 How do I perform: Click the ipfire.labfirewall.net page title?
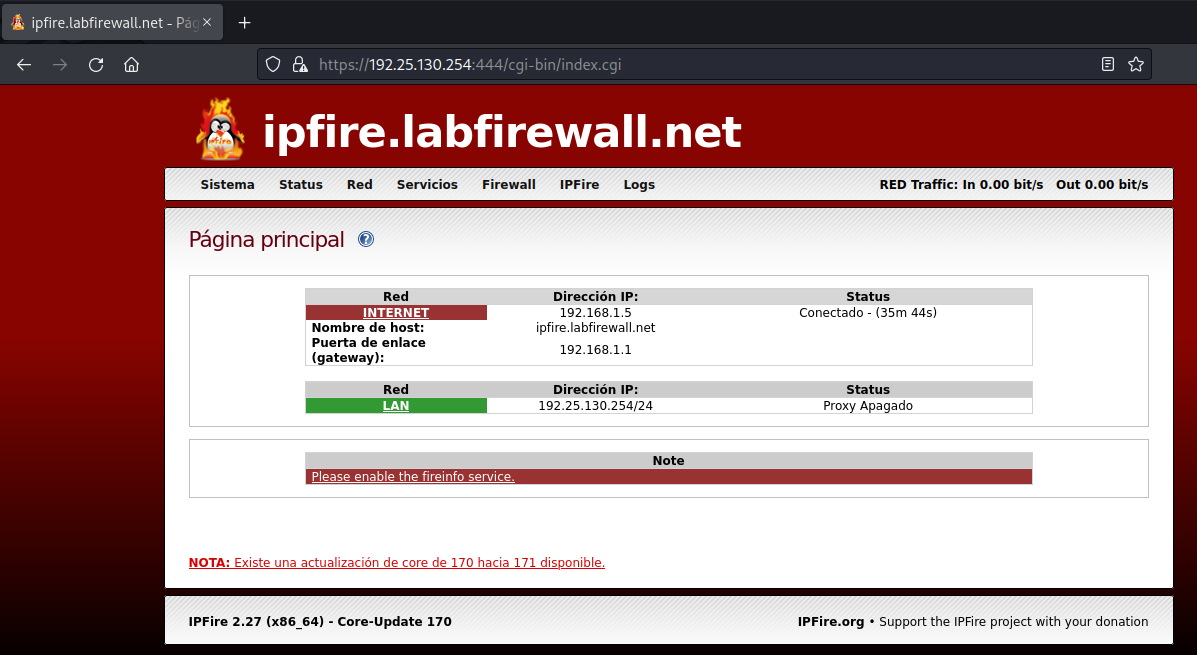[502, 131]
